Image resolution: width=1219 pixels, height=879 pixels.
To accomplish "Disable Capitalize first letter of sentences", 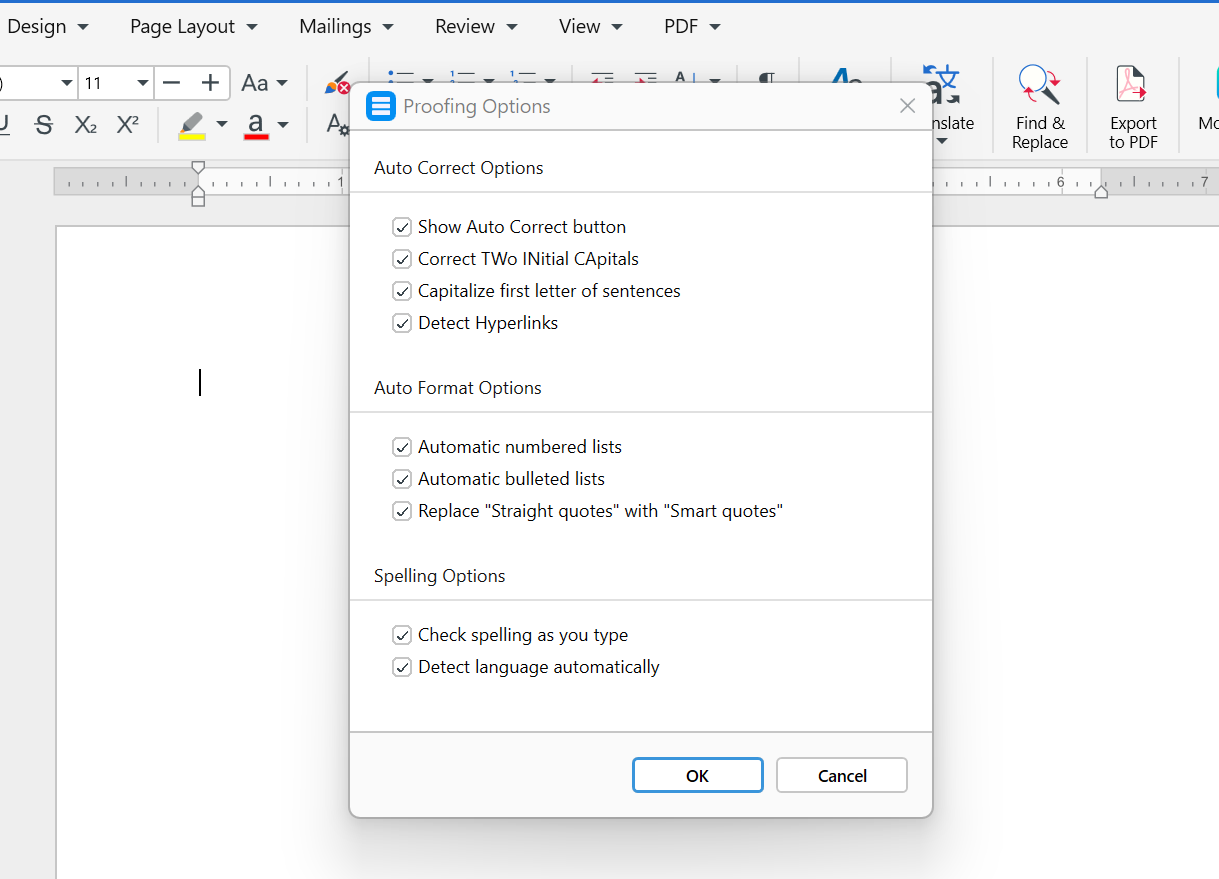I will pyautogui.click(x=402, y=291).
